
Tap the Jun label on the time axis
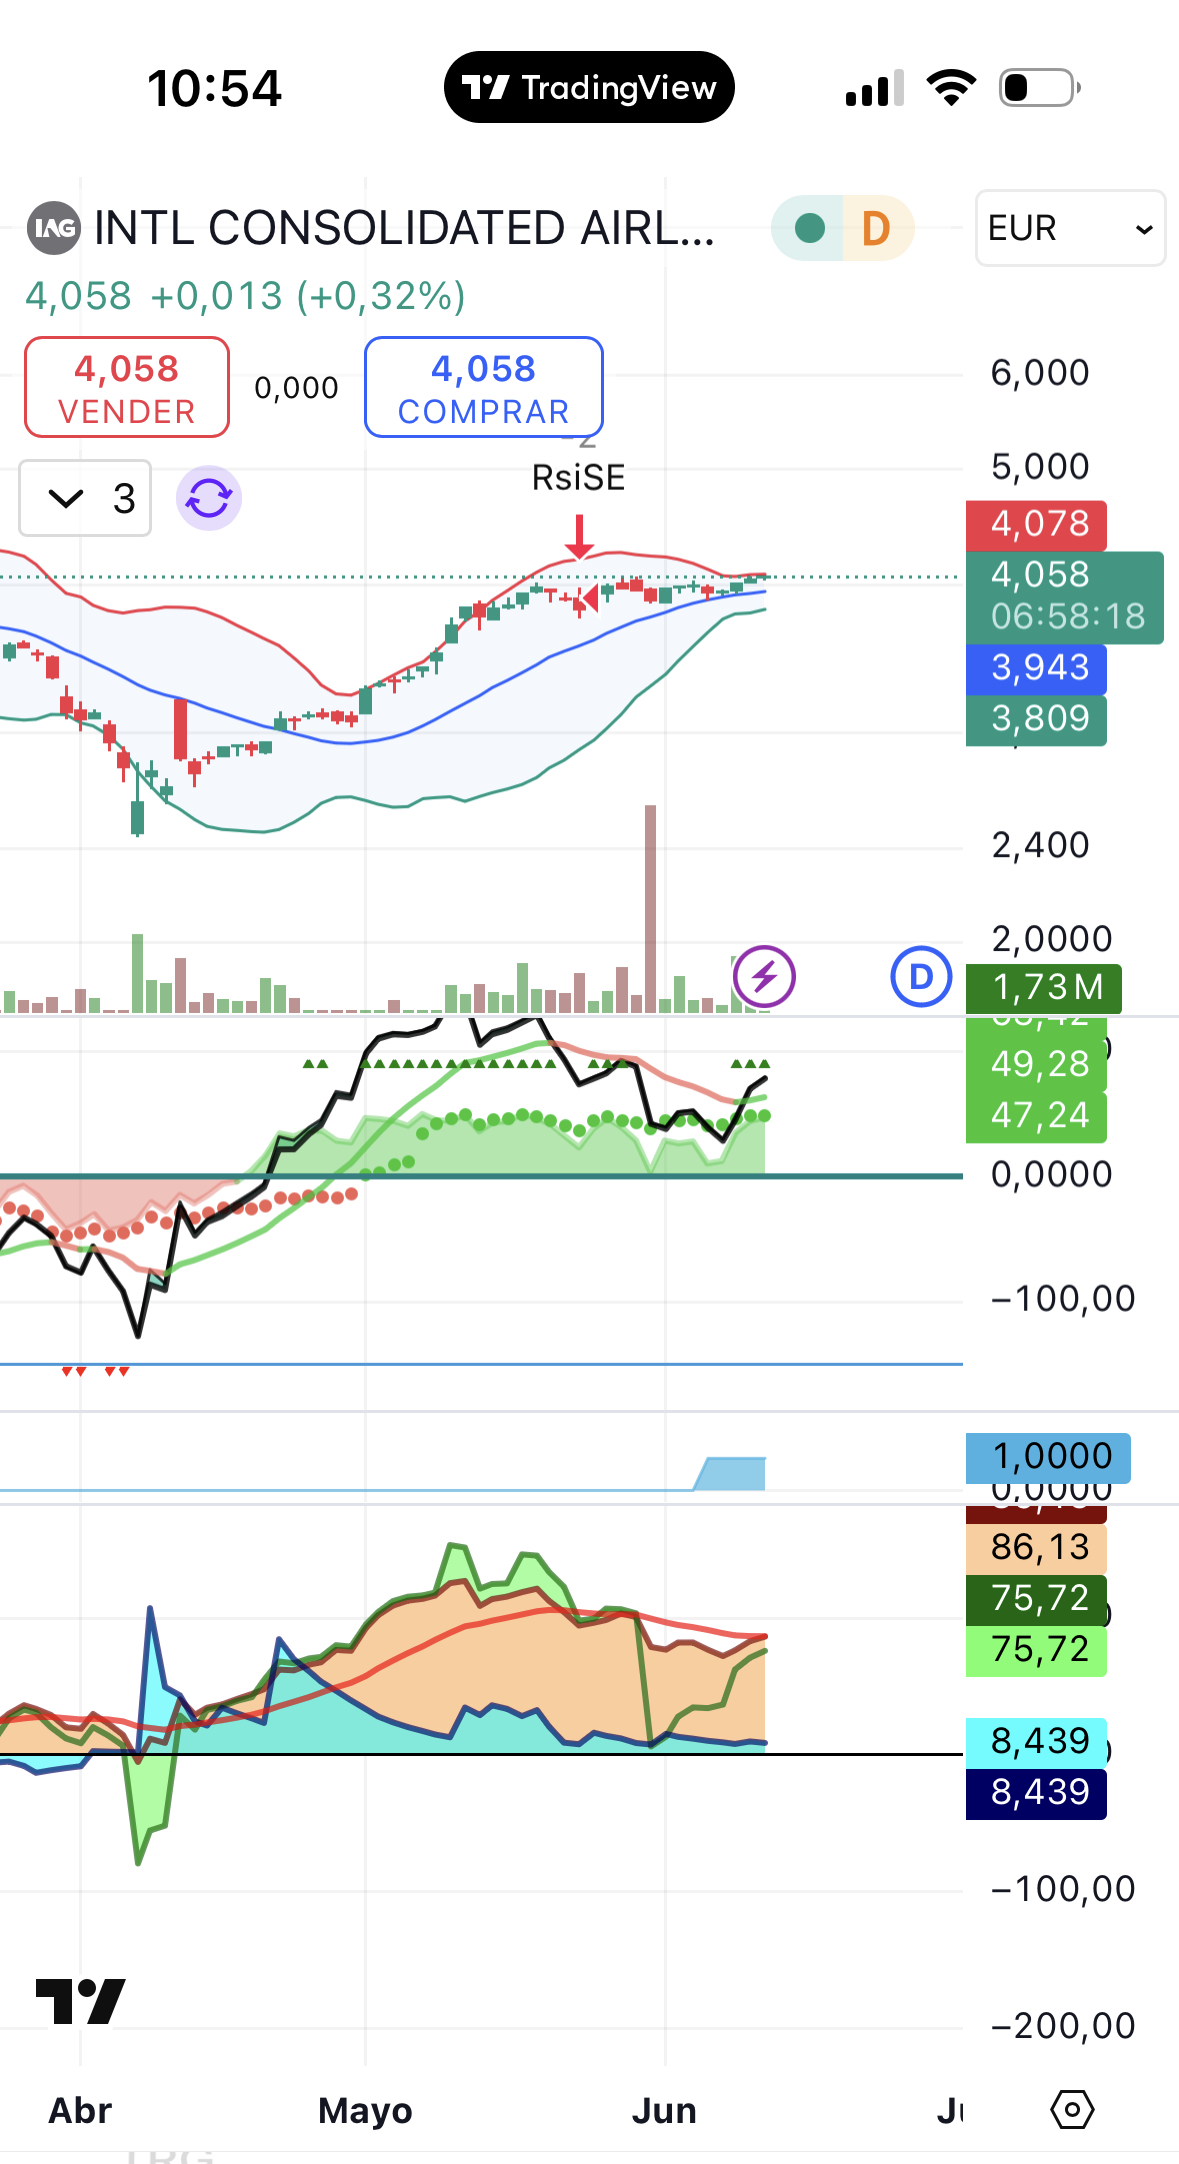click(x=664, y=2111)
